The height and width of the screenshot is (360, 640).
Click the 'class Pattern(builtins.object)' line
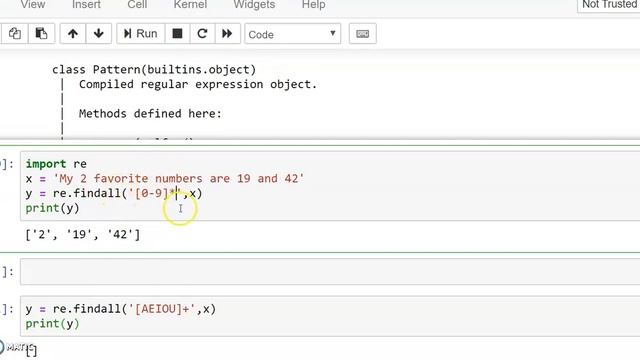tap(154, 70)
